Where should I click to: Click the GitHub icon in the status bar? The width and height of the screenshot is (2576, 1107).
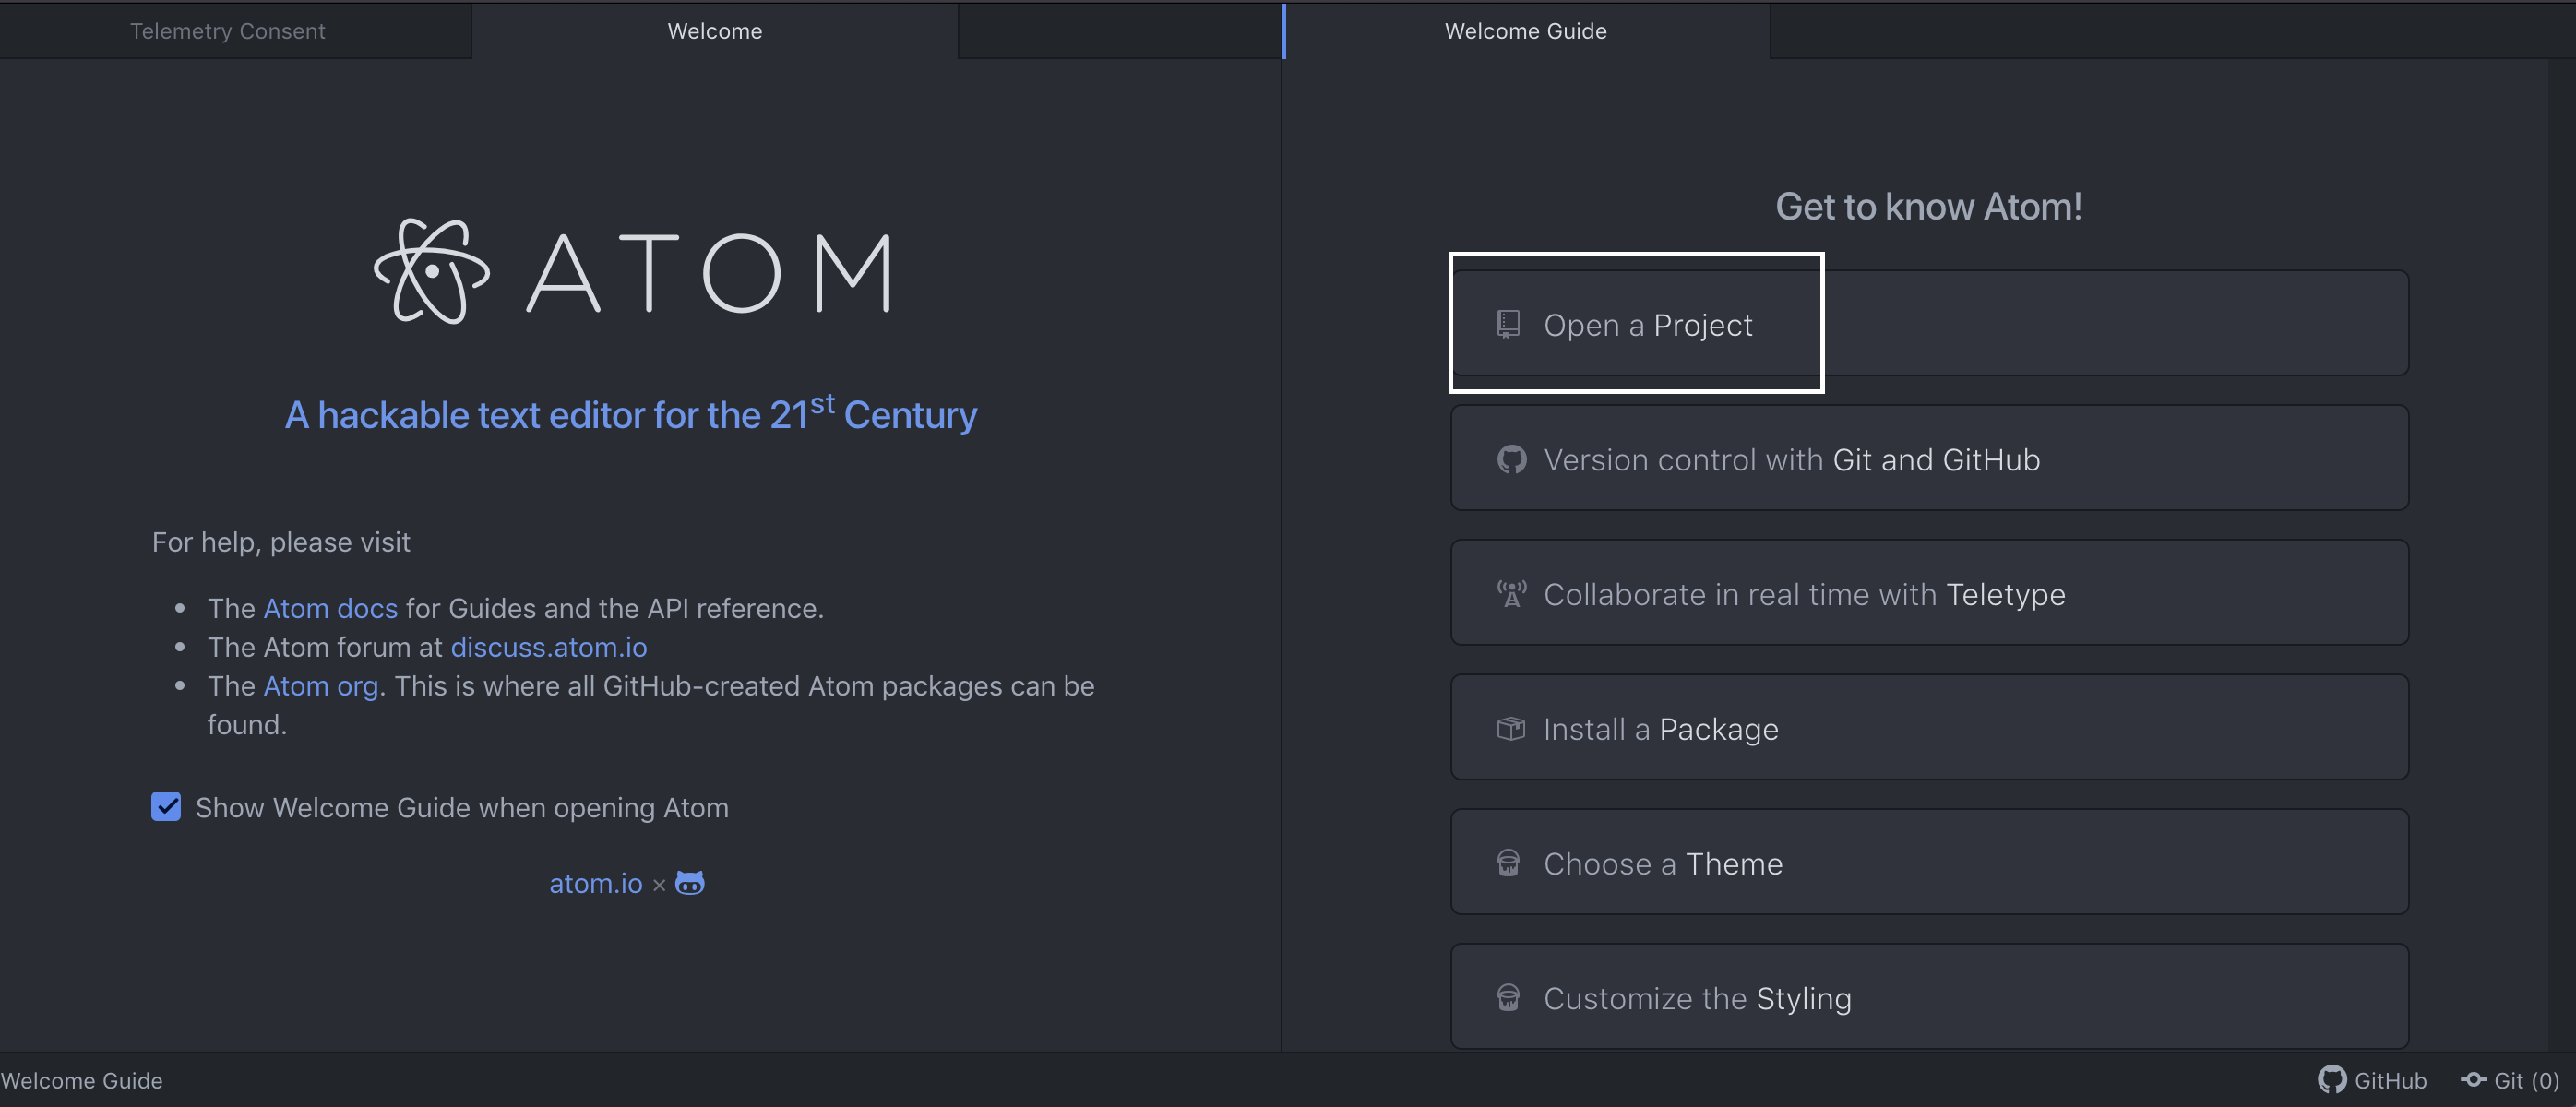[2332, 1080]
